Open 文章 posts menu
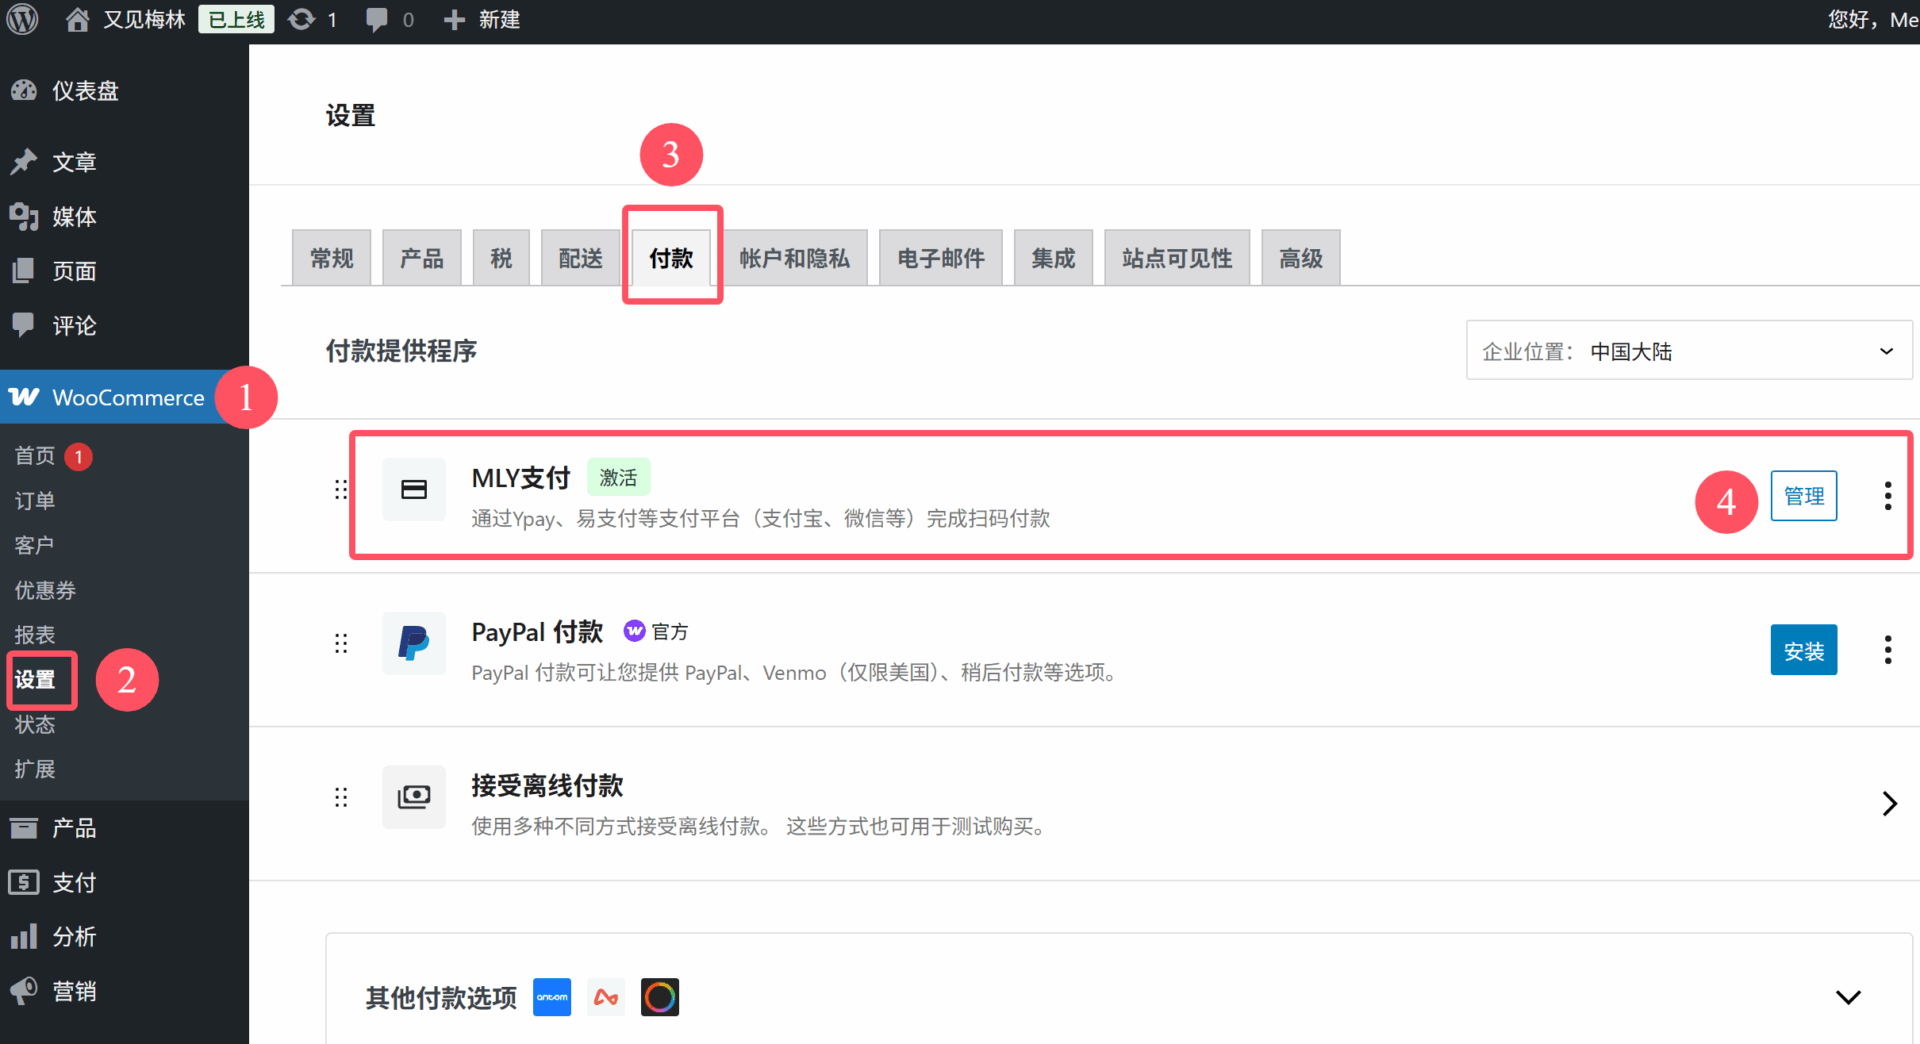 (x=124, y=162)
